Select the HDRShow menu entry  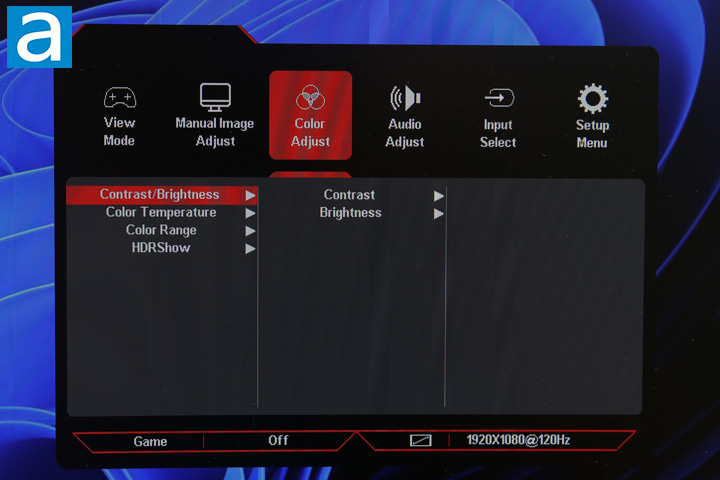[x=161, y=248]
